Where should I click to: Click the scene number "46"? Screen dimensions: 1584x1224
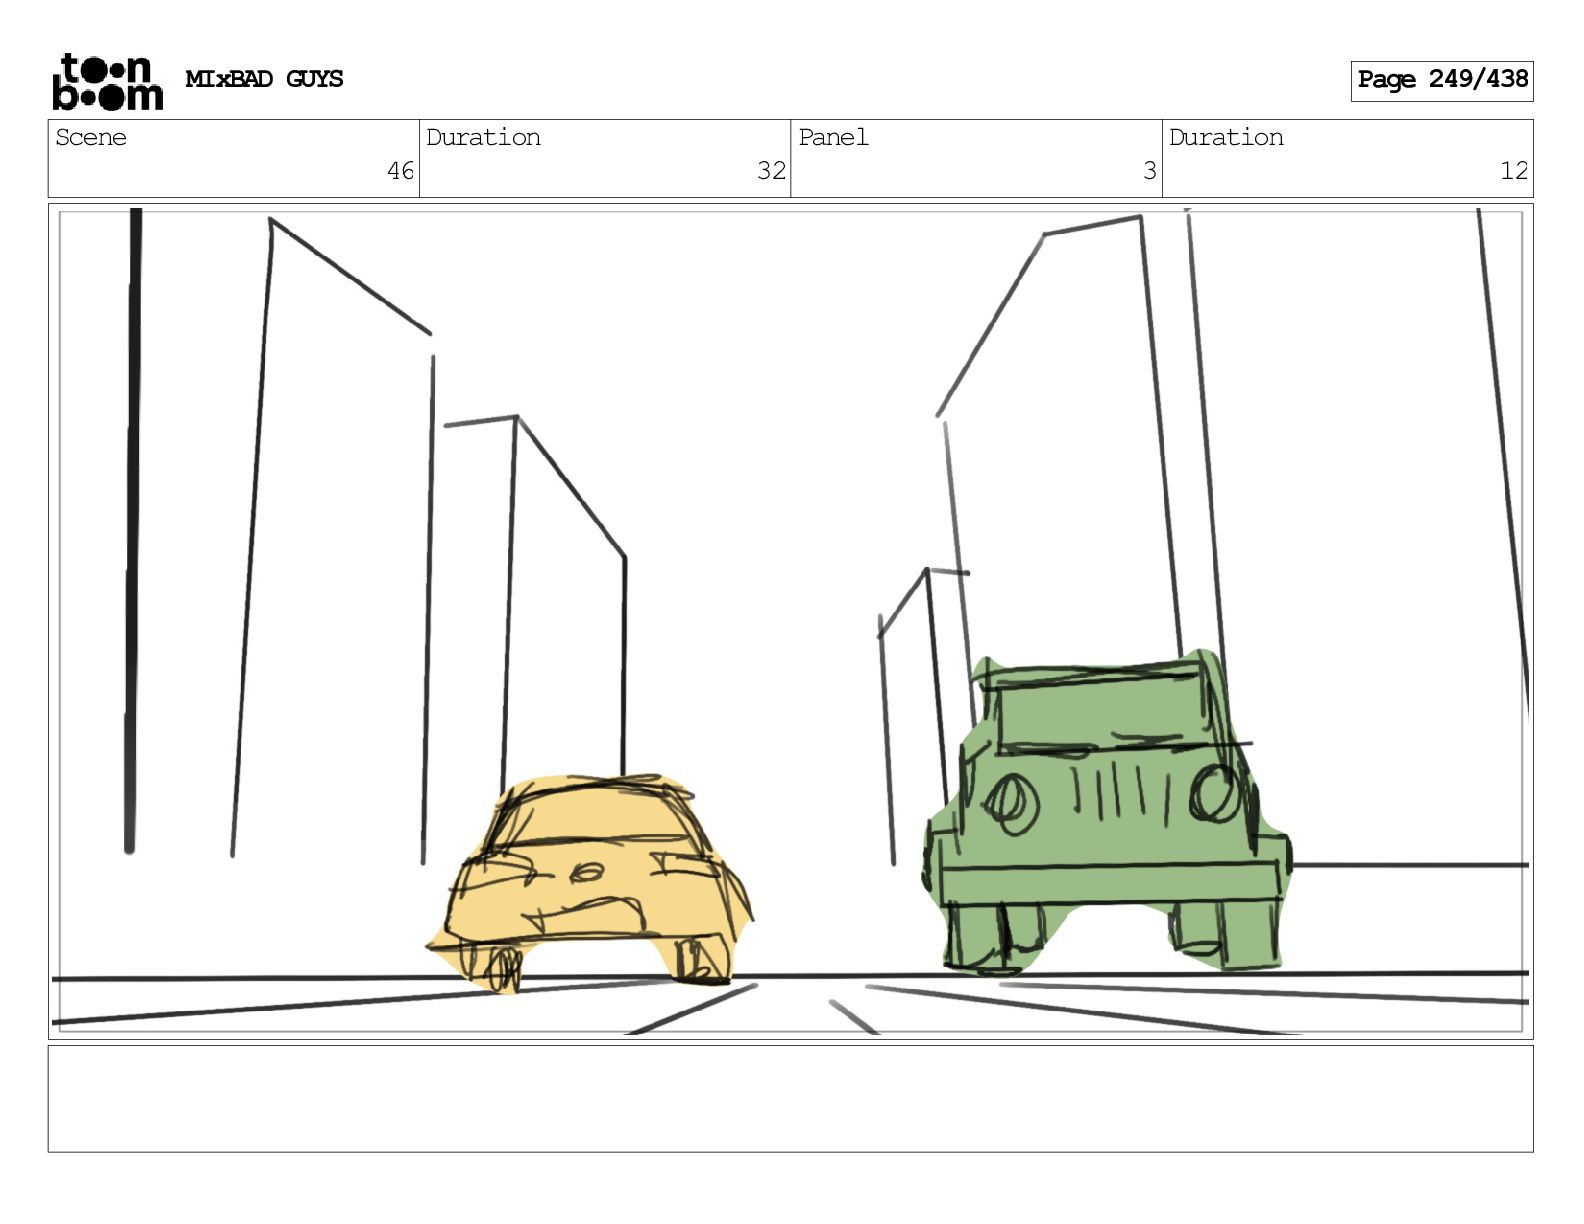400,171
